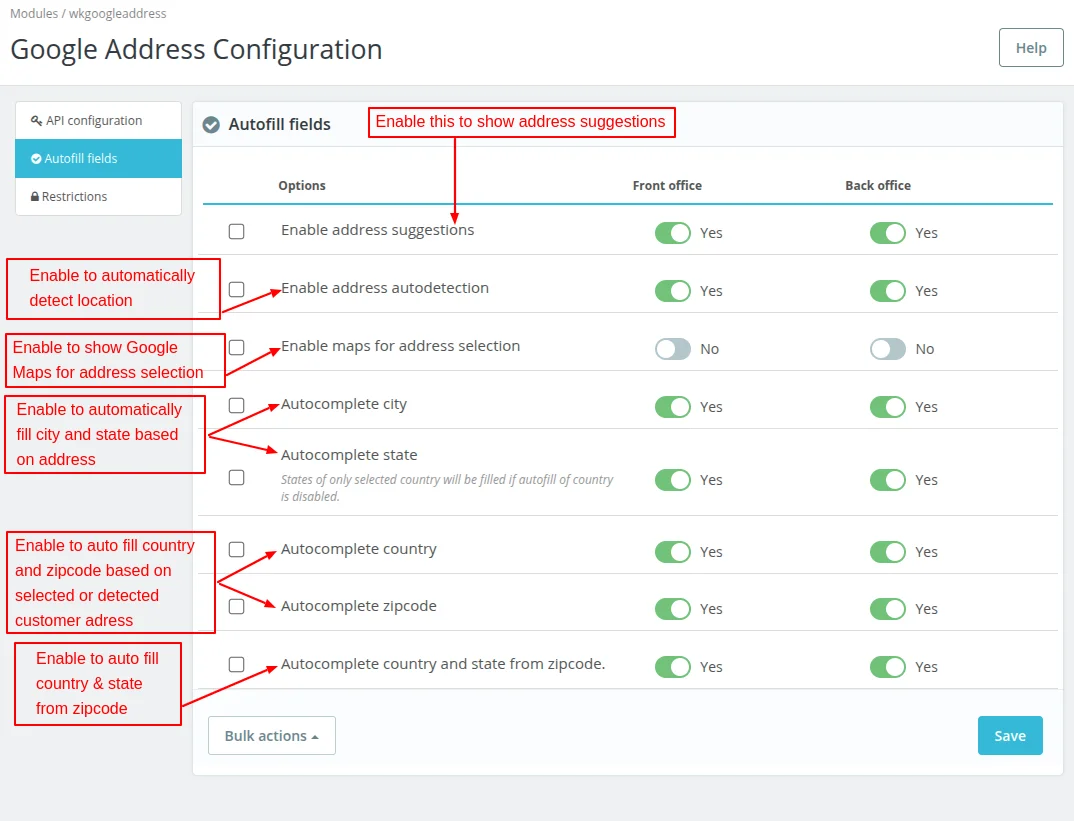Open the Help button

[1030, 48]
